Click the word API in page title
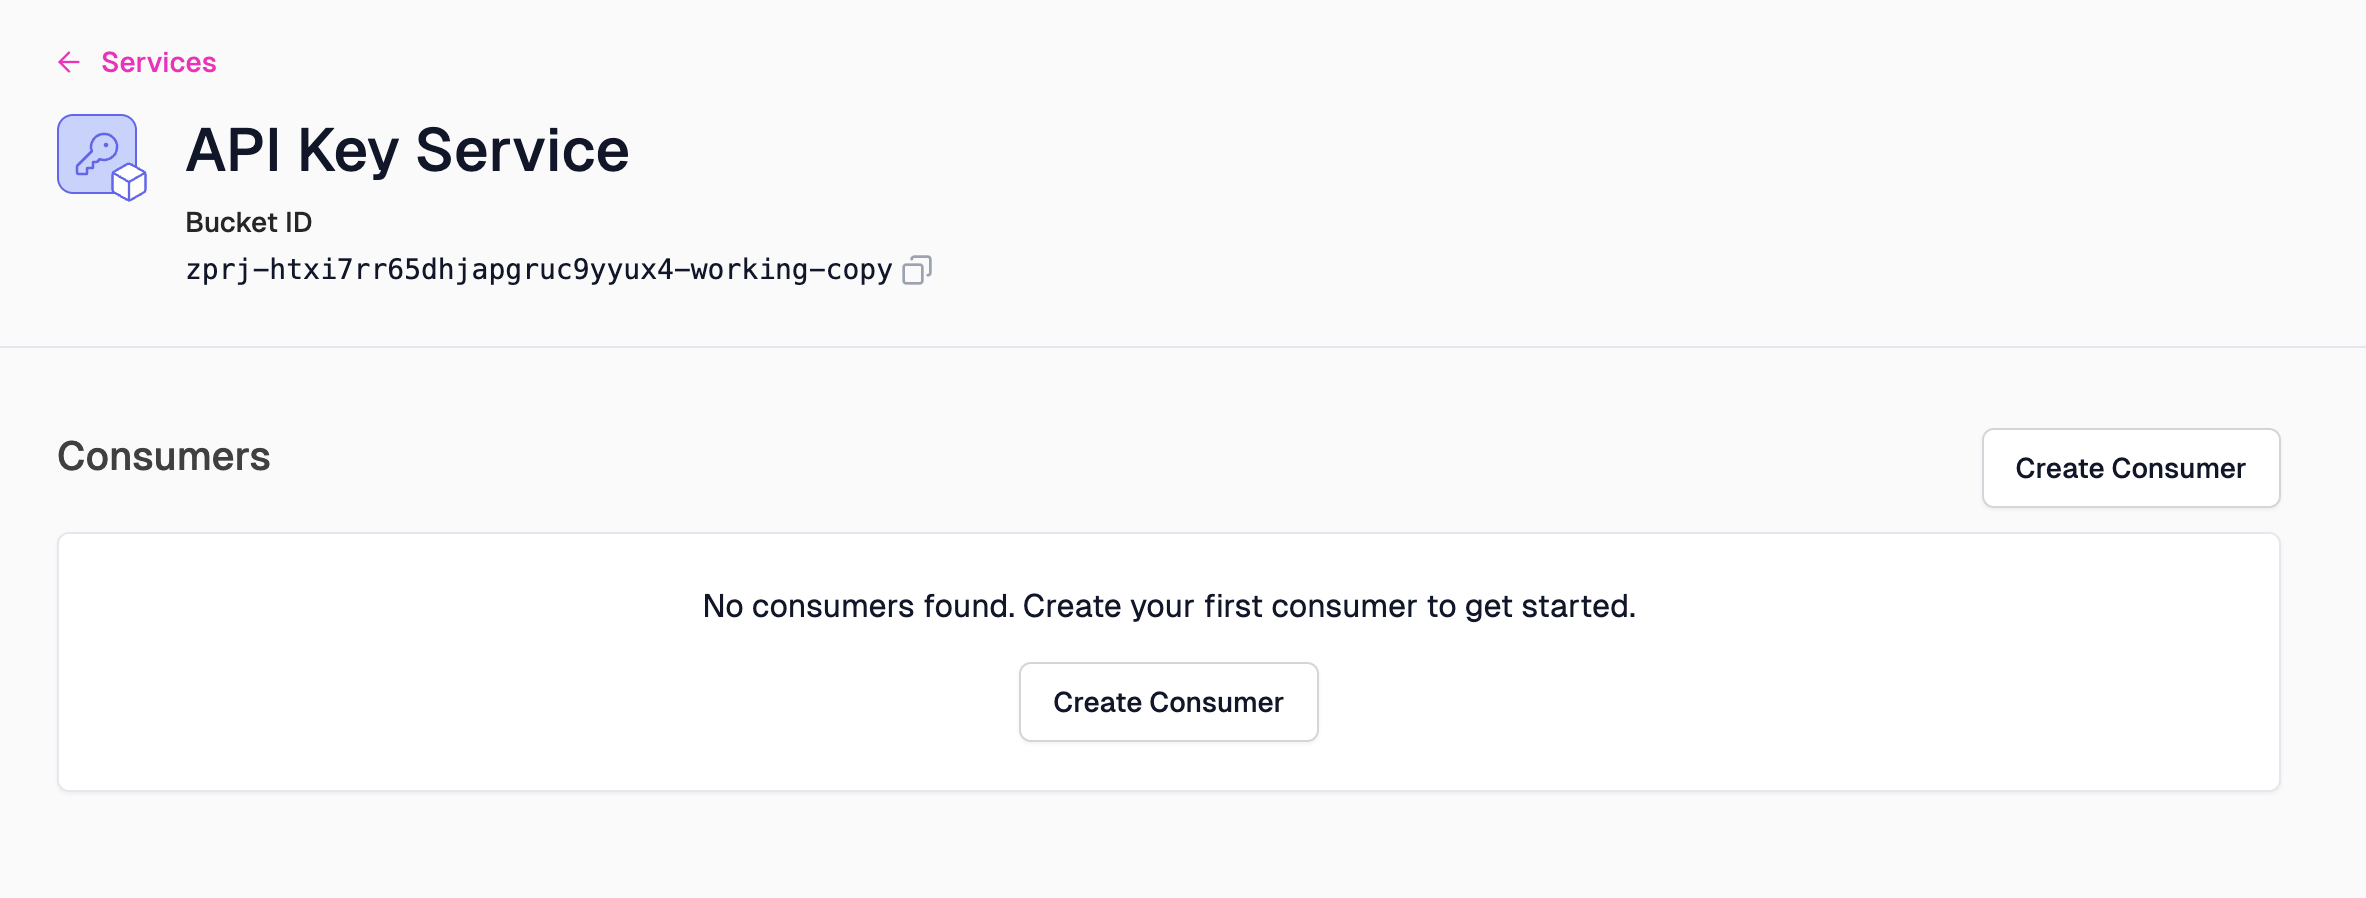The image size is (2366, 898). point(233,151)
